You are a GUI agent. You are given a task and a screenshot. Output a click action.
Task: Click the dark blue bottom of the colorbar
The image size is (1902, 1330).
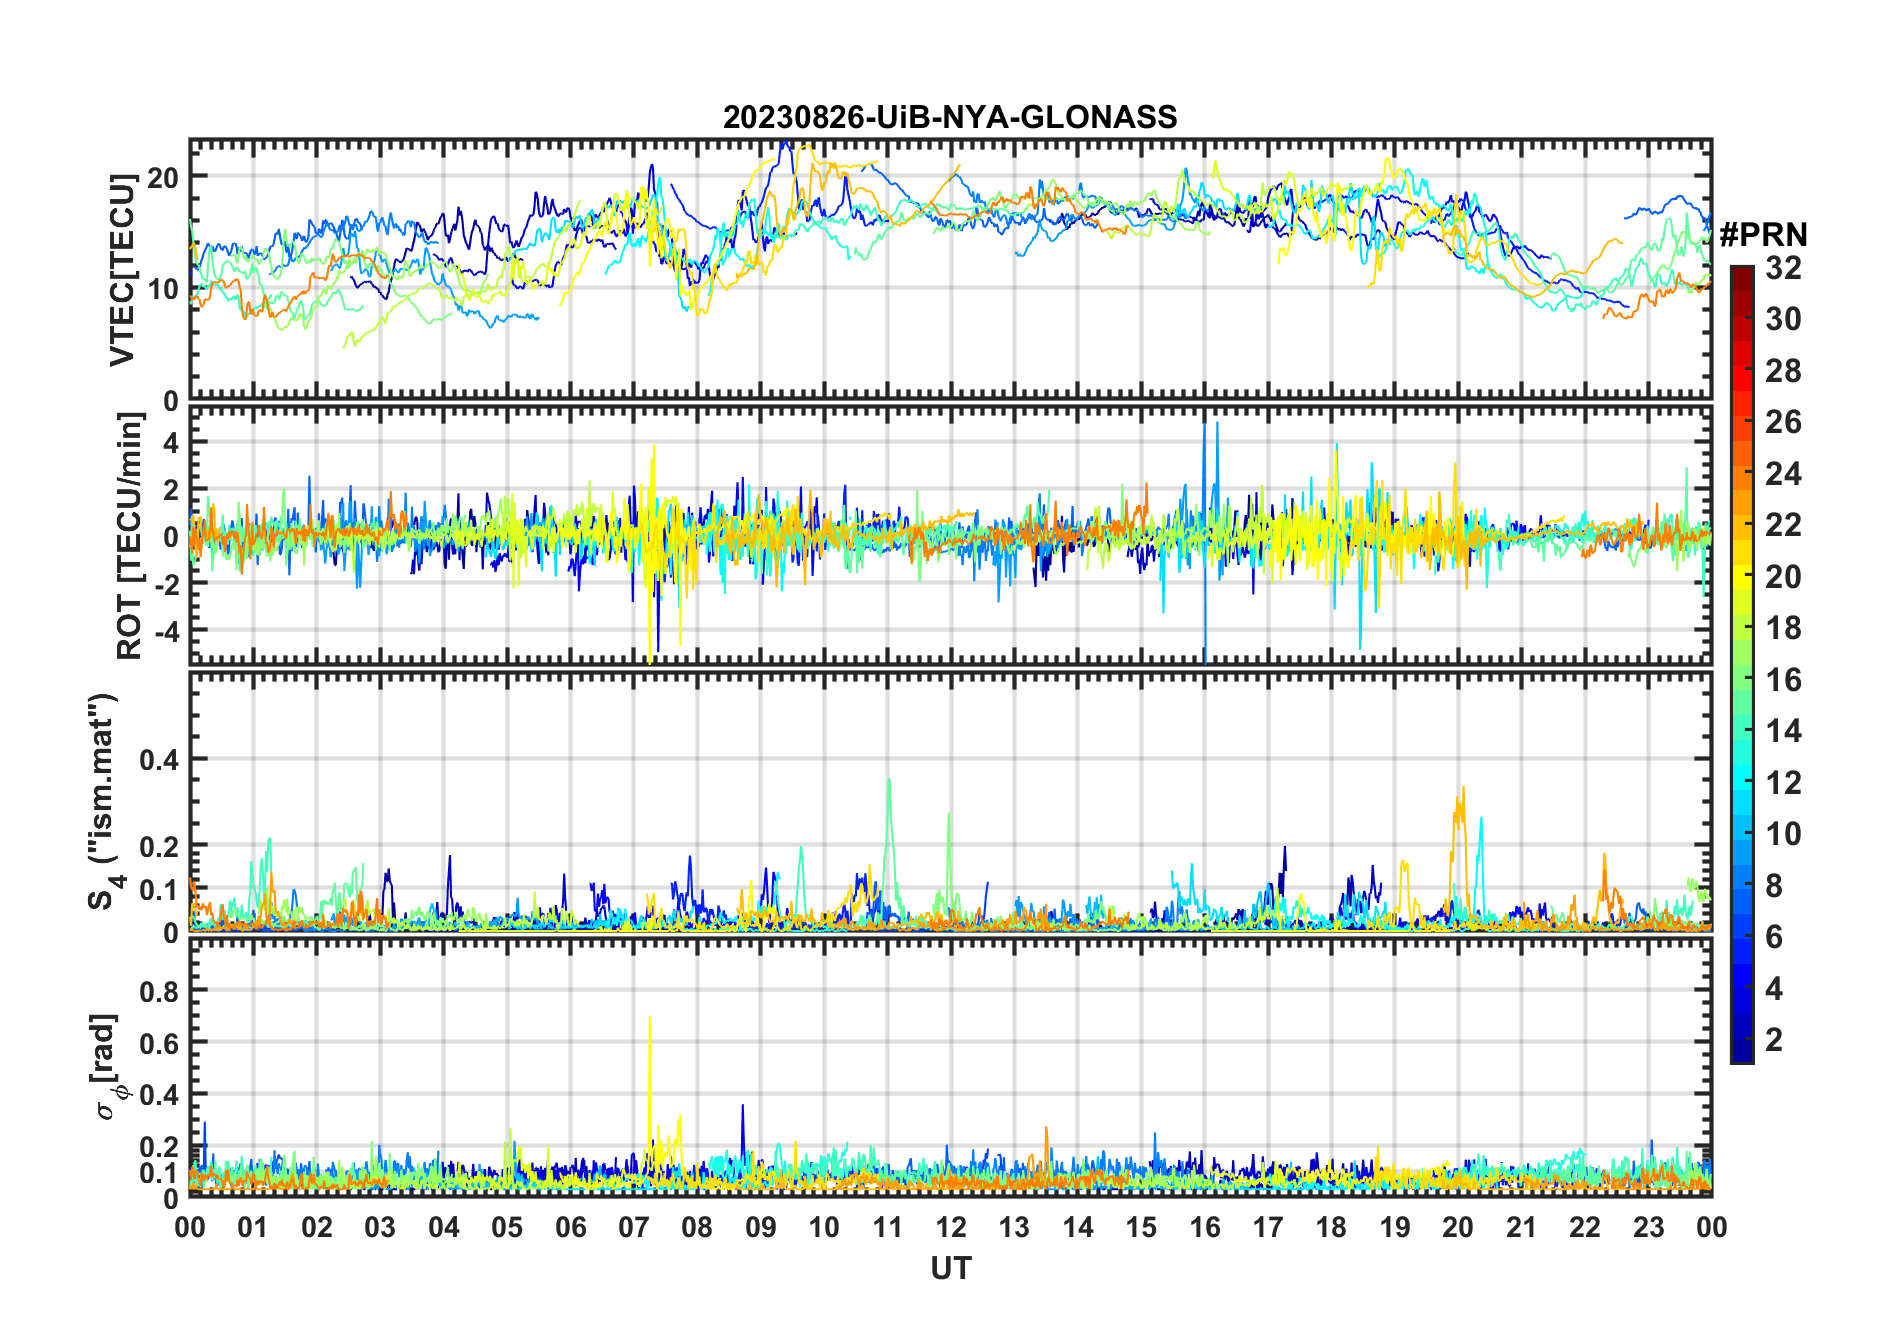[1741, 1053]
